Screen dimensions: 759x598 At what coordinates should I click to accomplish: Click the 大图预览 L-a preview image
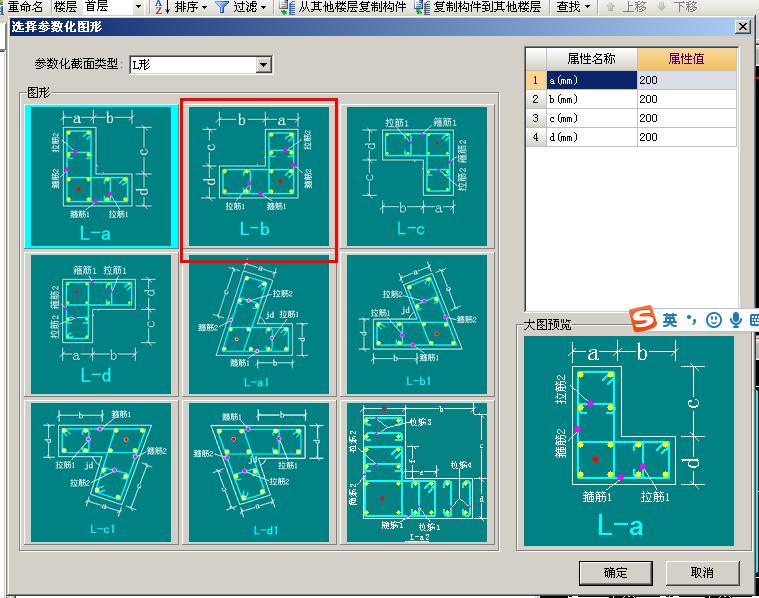[x=629, y=441]
